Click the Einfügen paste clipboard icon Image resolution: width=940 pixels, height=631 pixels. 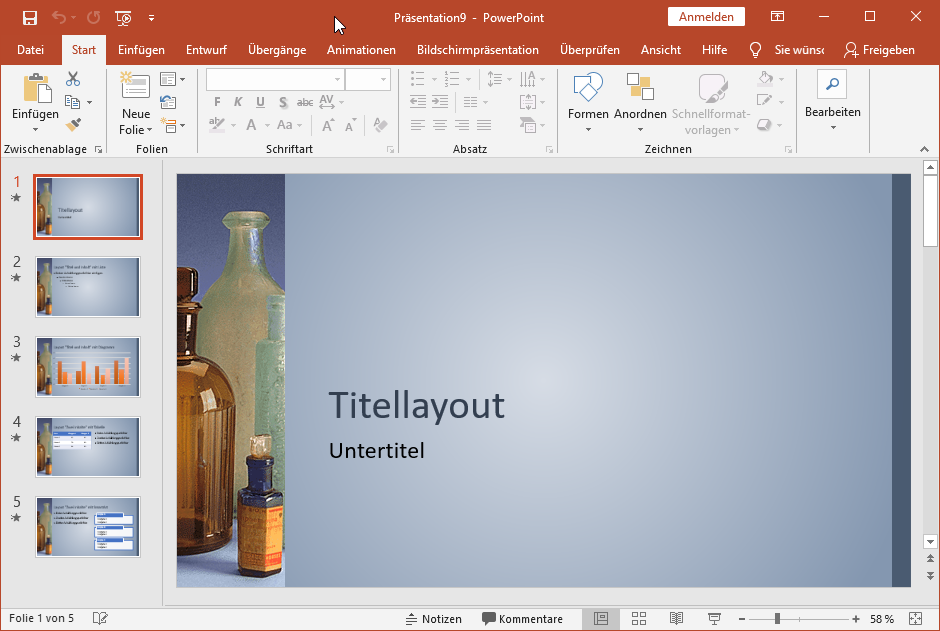click(37, 89)
